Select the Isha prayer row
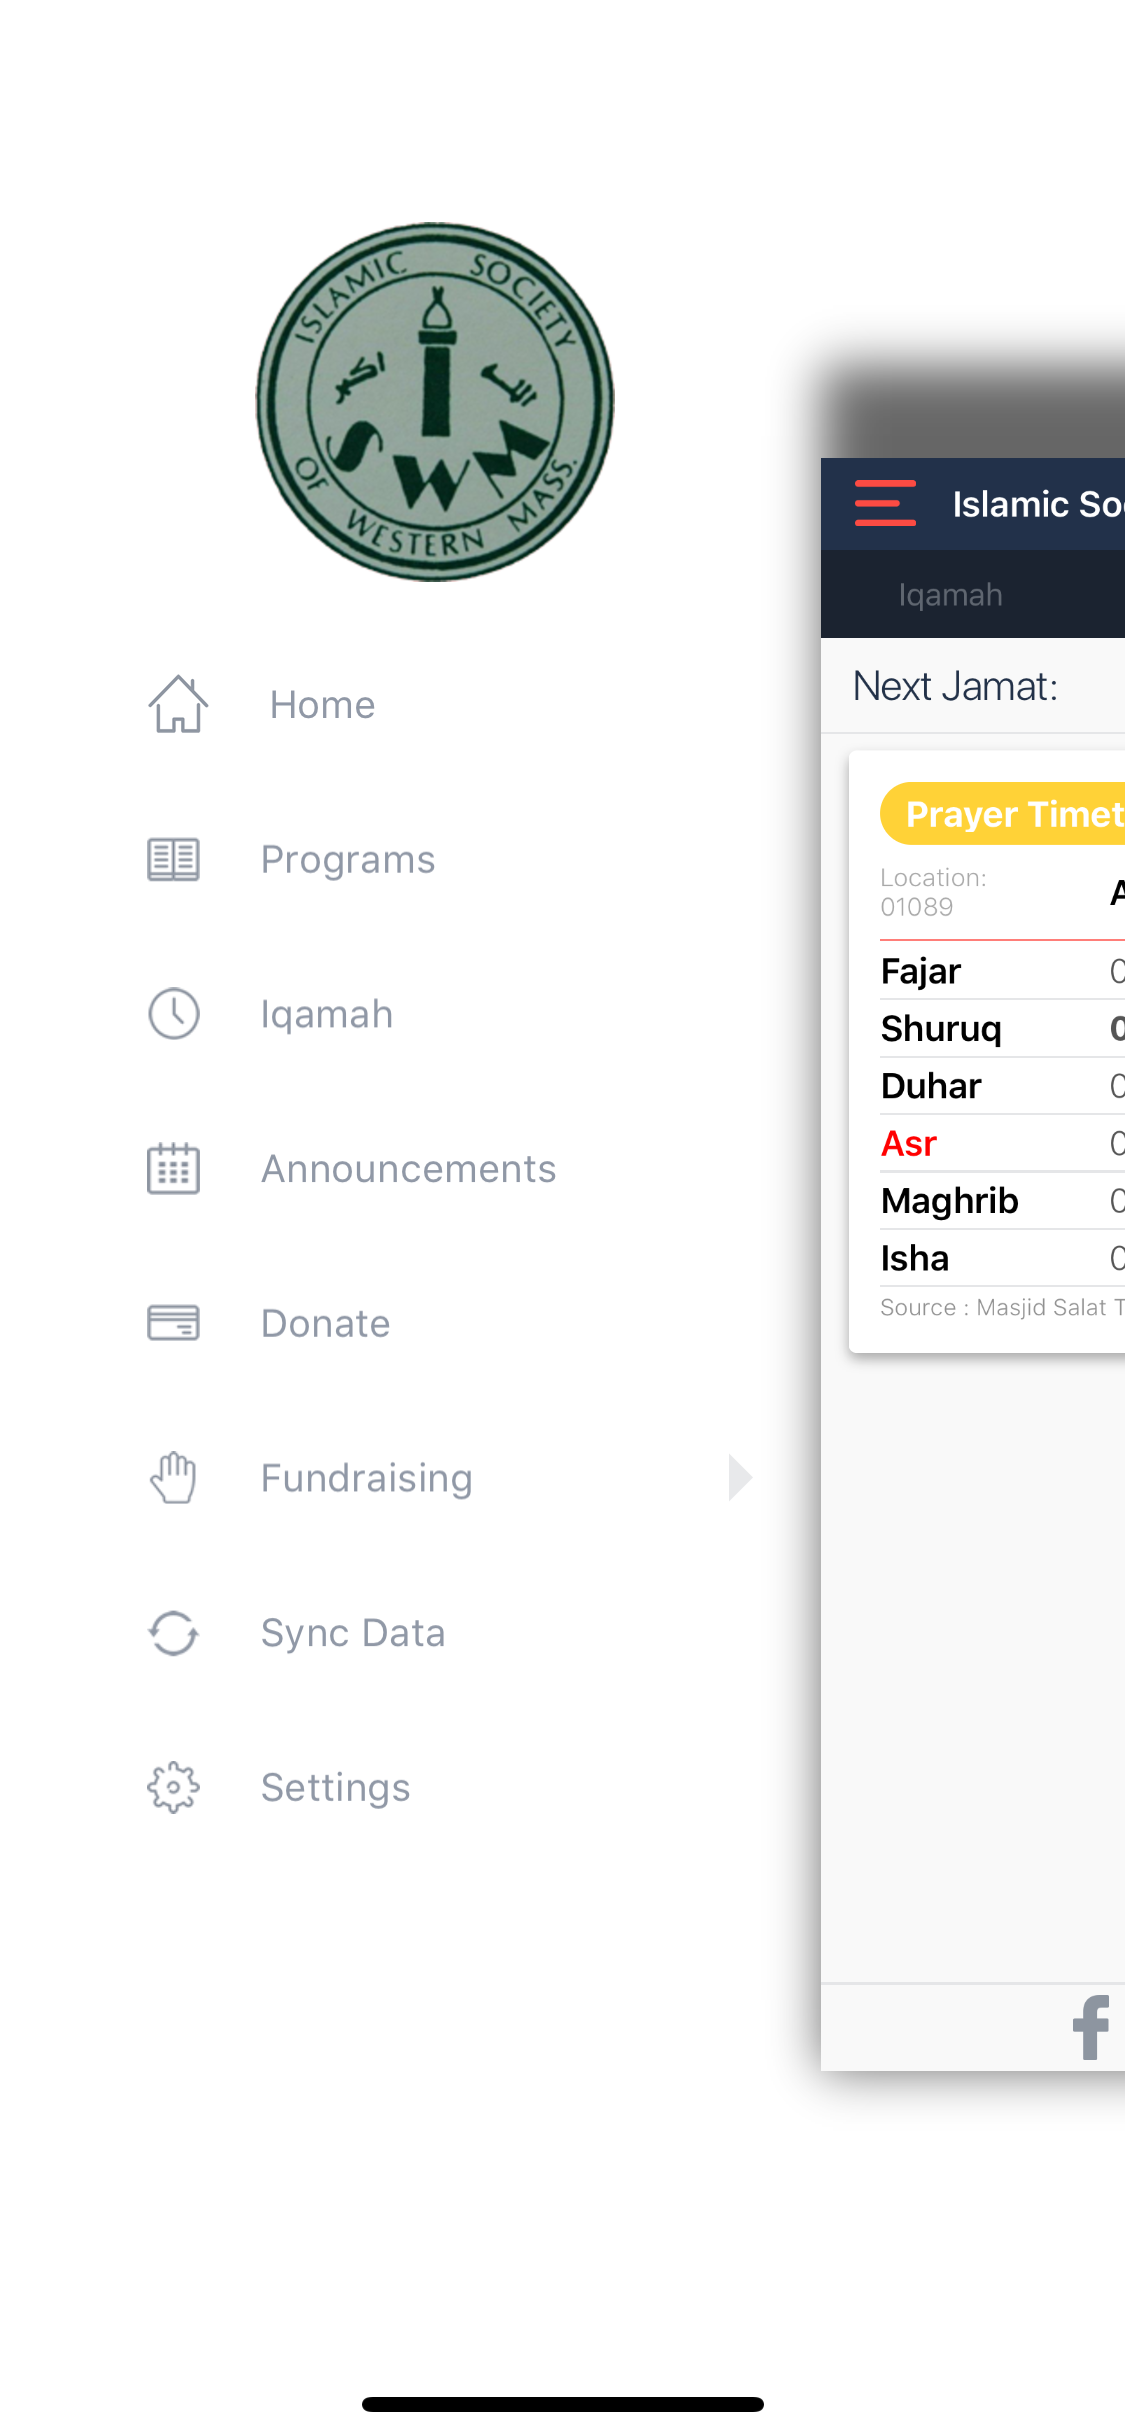This screenshot has width=1125, height=2436. click(1002, 1258)
